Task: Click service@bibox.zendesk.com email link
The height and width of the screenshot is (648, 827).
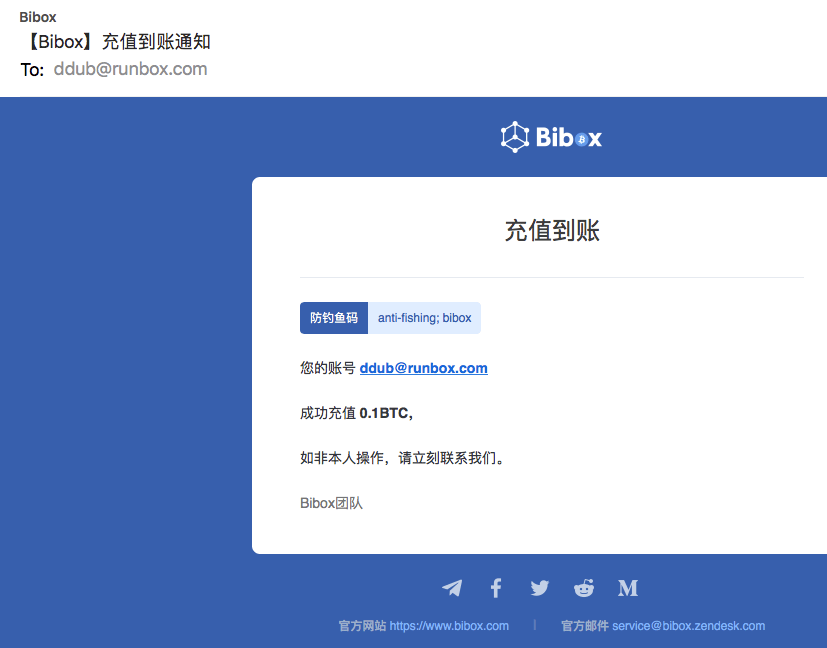Action: pyautogui.click(x=688, y=626)
